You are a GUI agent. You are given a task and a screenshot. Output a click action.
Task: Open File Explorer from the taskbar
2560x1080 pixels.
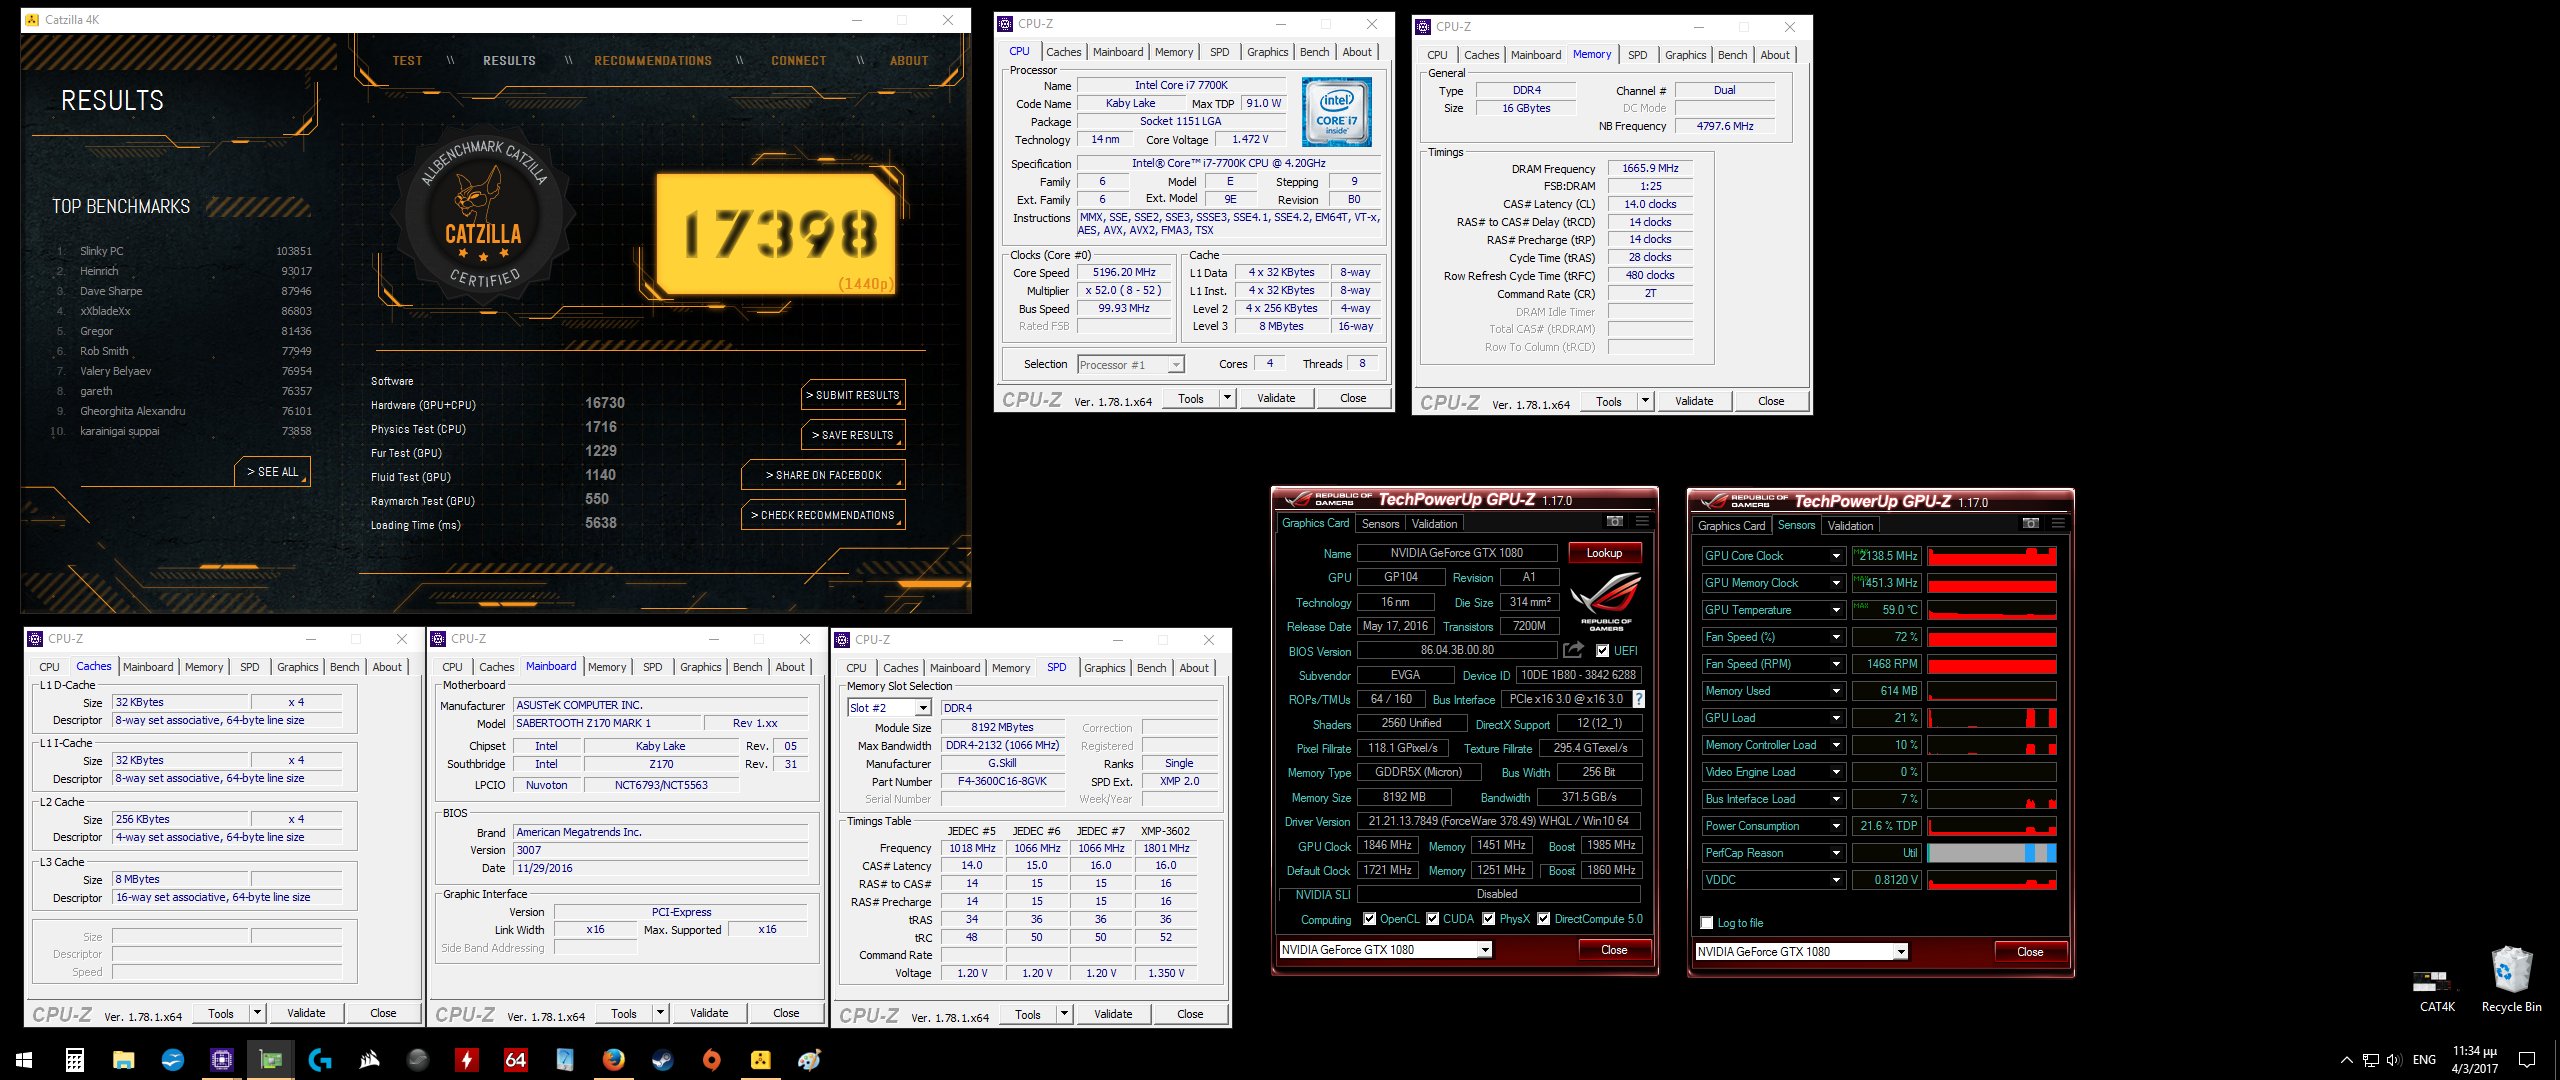(x=123, y=1059)
